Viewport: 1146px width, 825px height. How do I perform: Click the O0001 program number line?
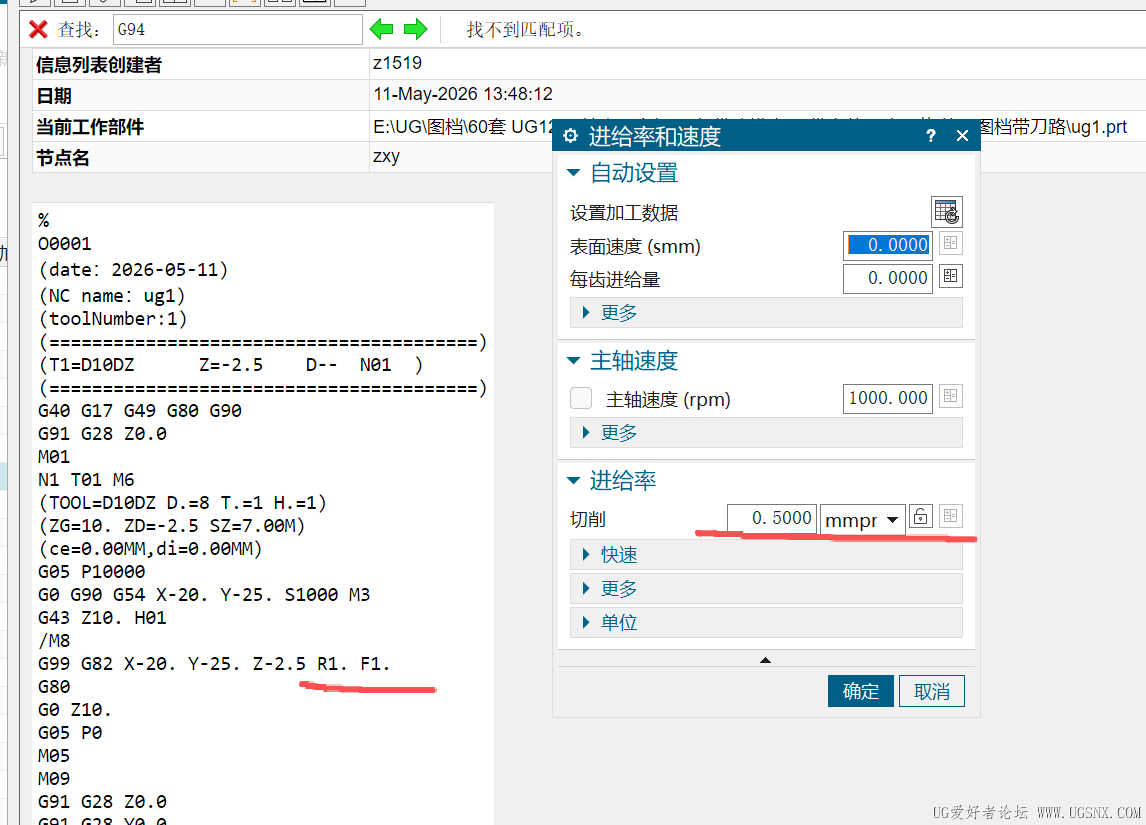[x=64, y=243]
